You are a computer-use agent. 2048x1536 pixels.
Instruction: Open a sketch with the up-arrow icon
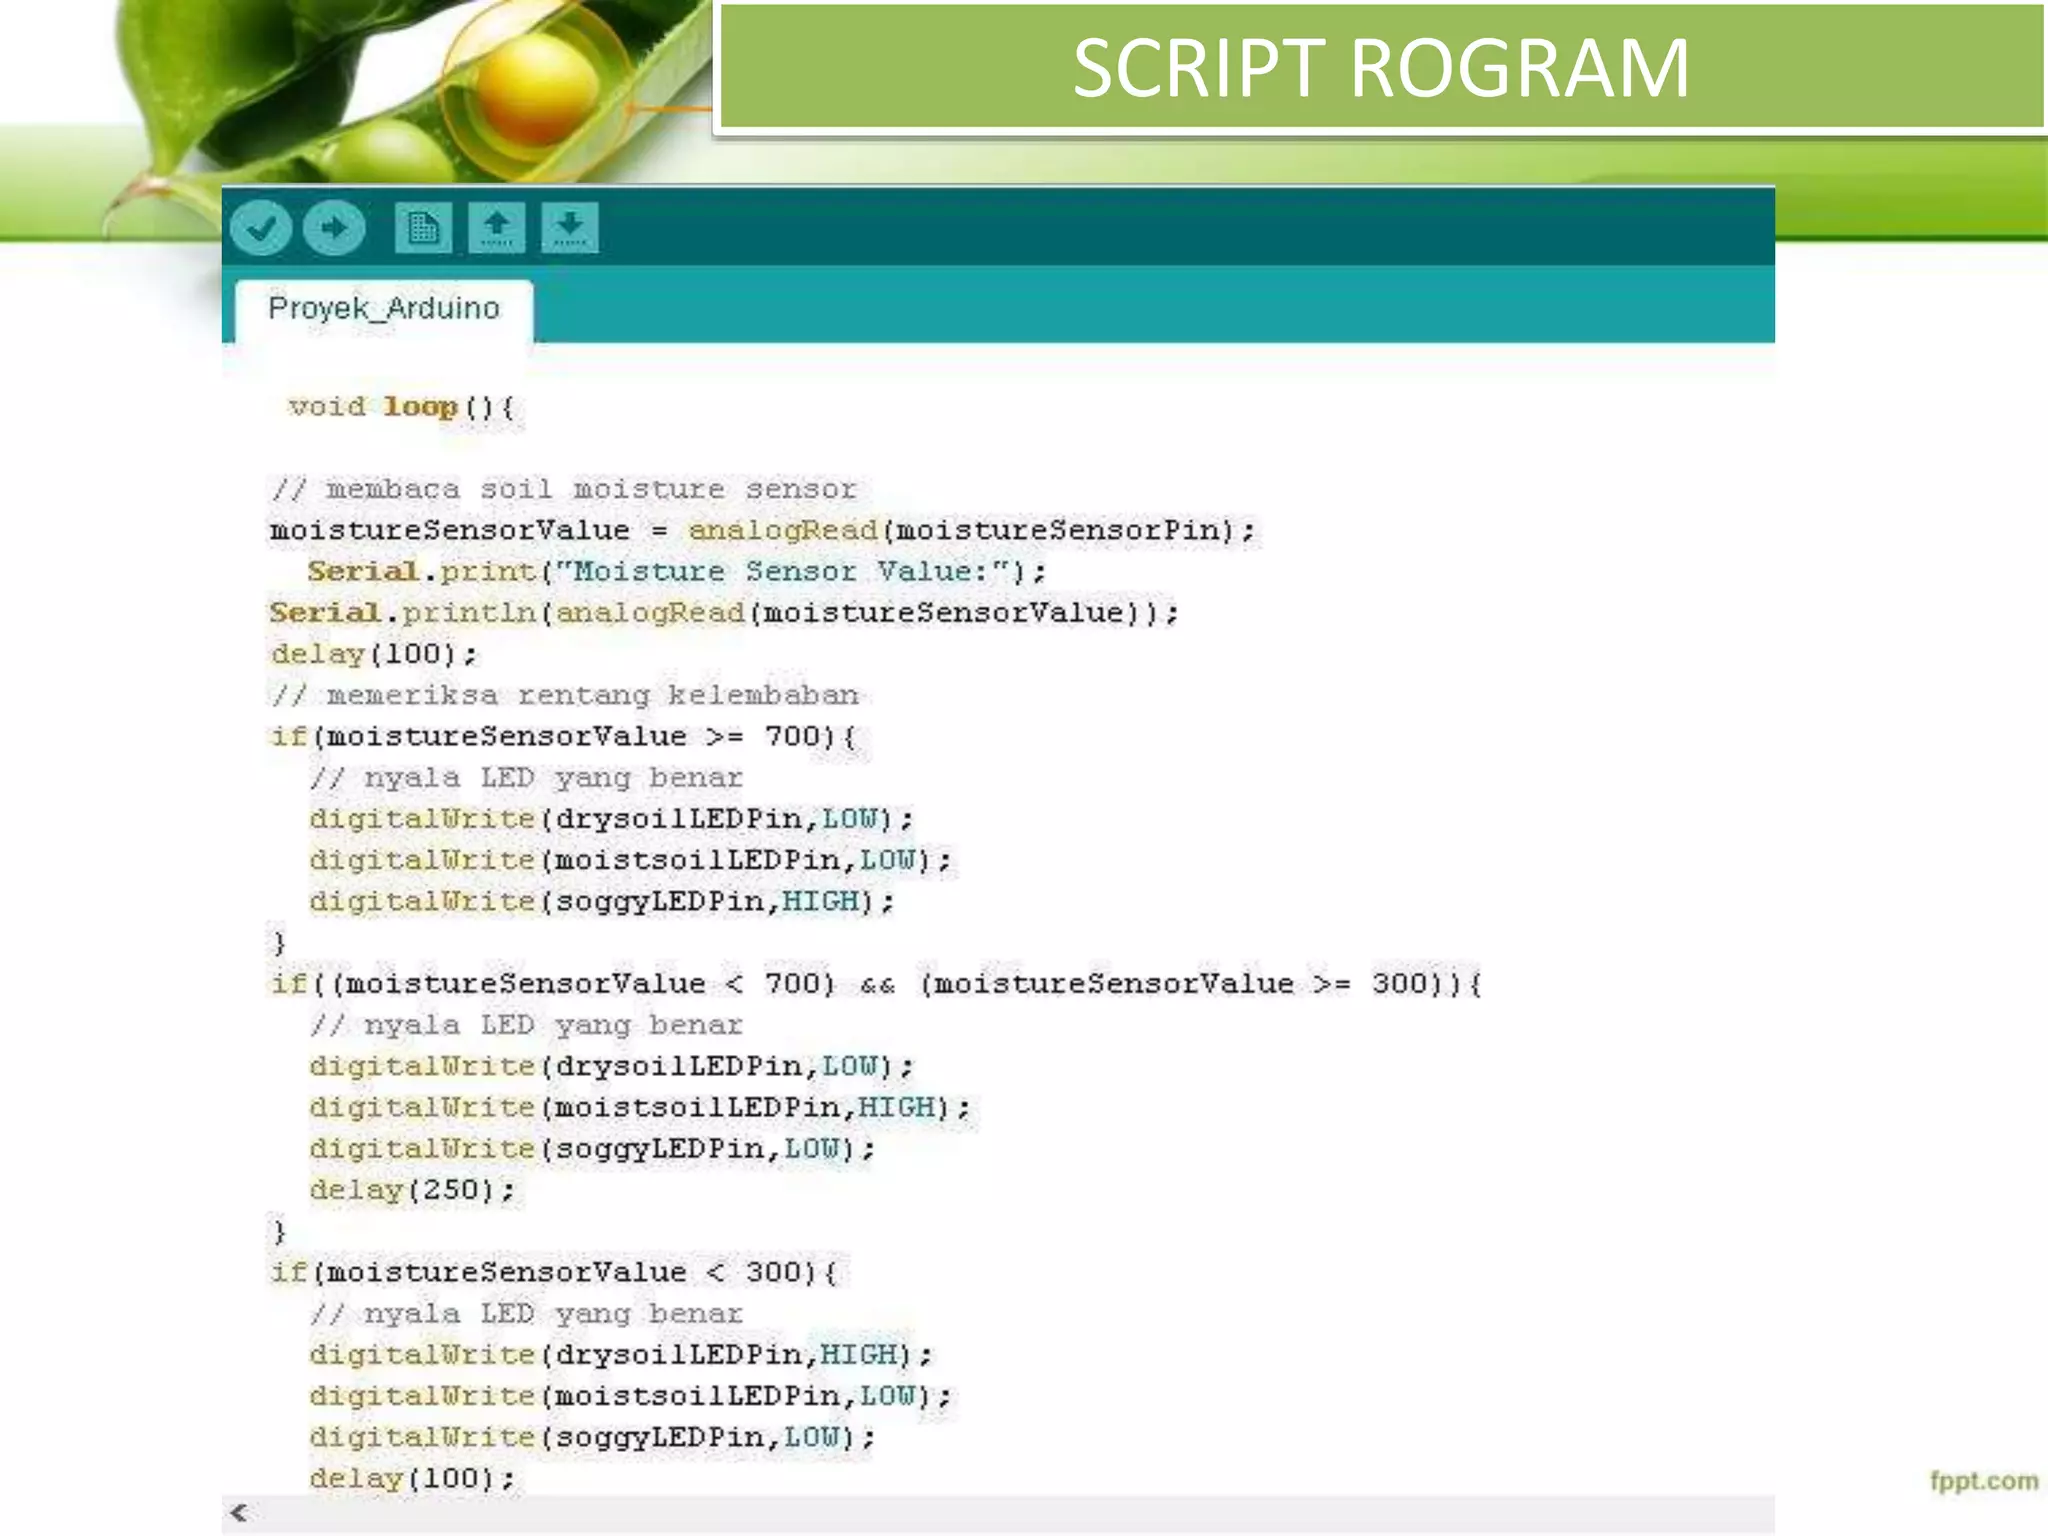pyautogui.click(x=497, y=228)
